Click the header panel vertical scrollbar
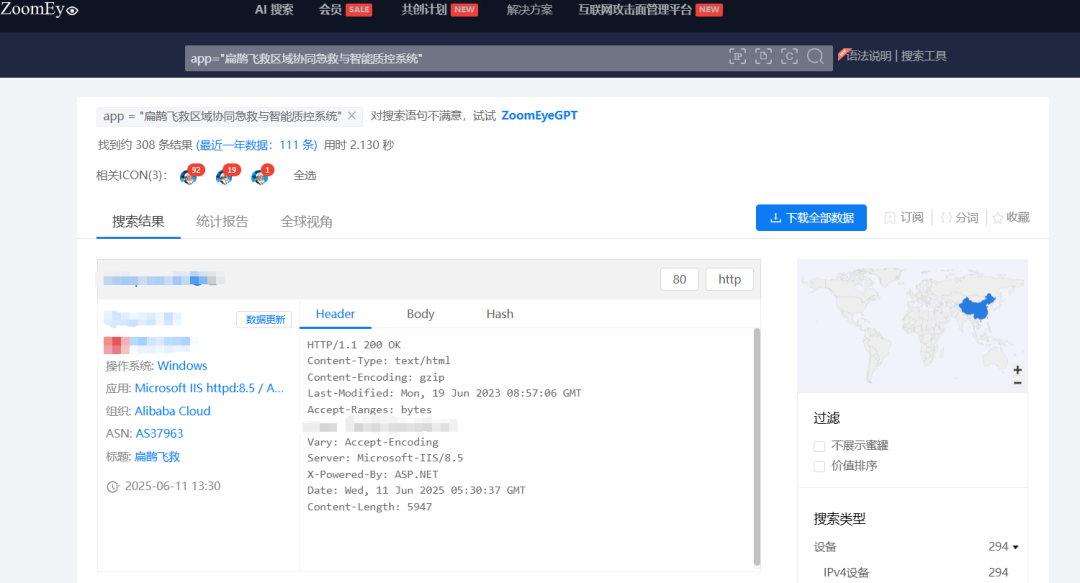The height and width of the screenshot is (583, 1080). (x=757, y=447)
